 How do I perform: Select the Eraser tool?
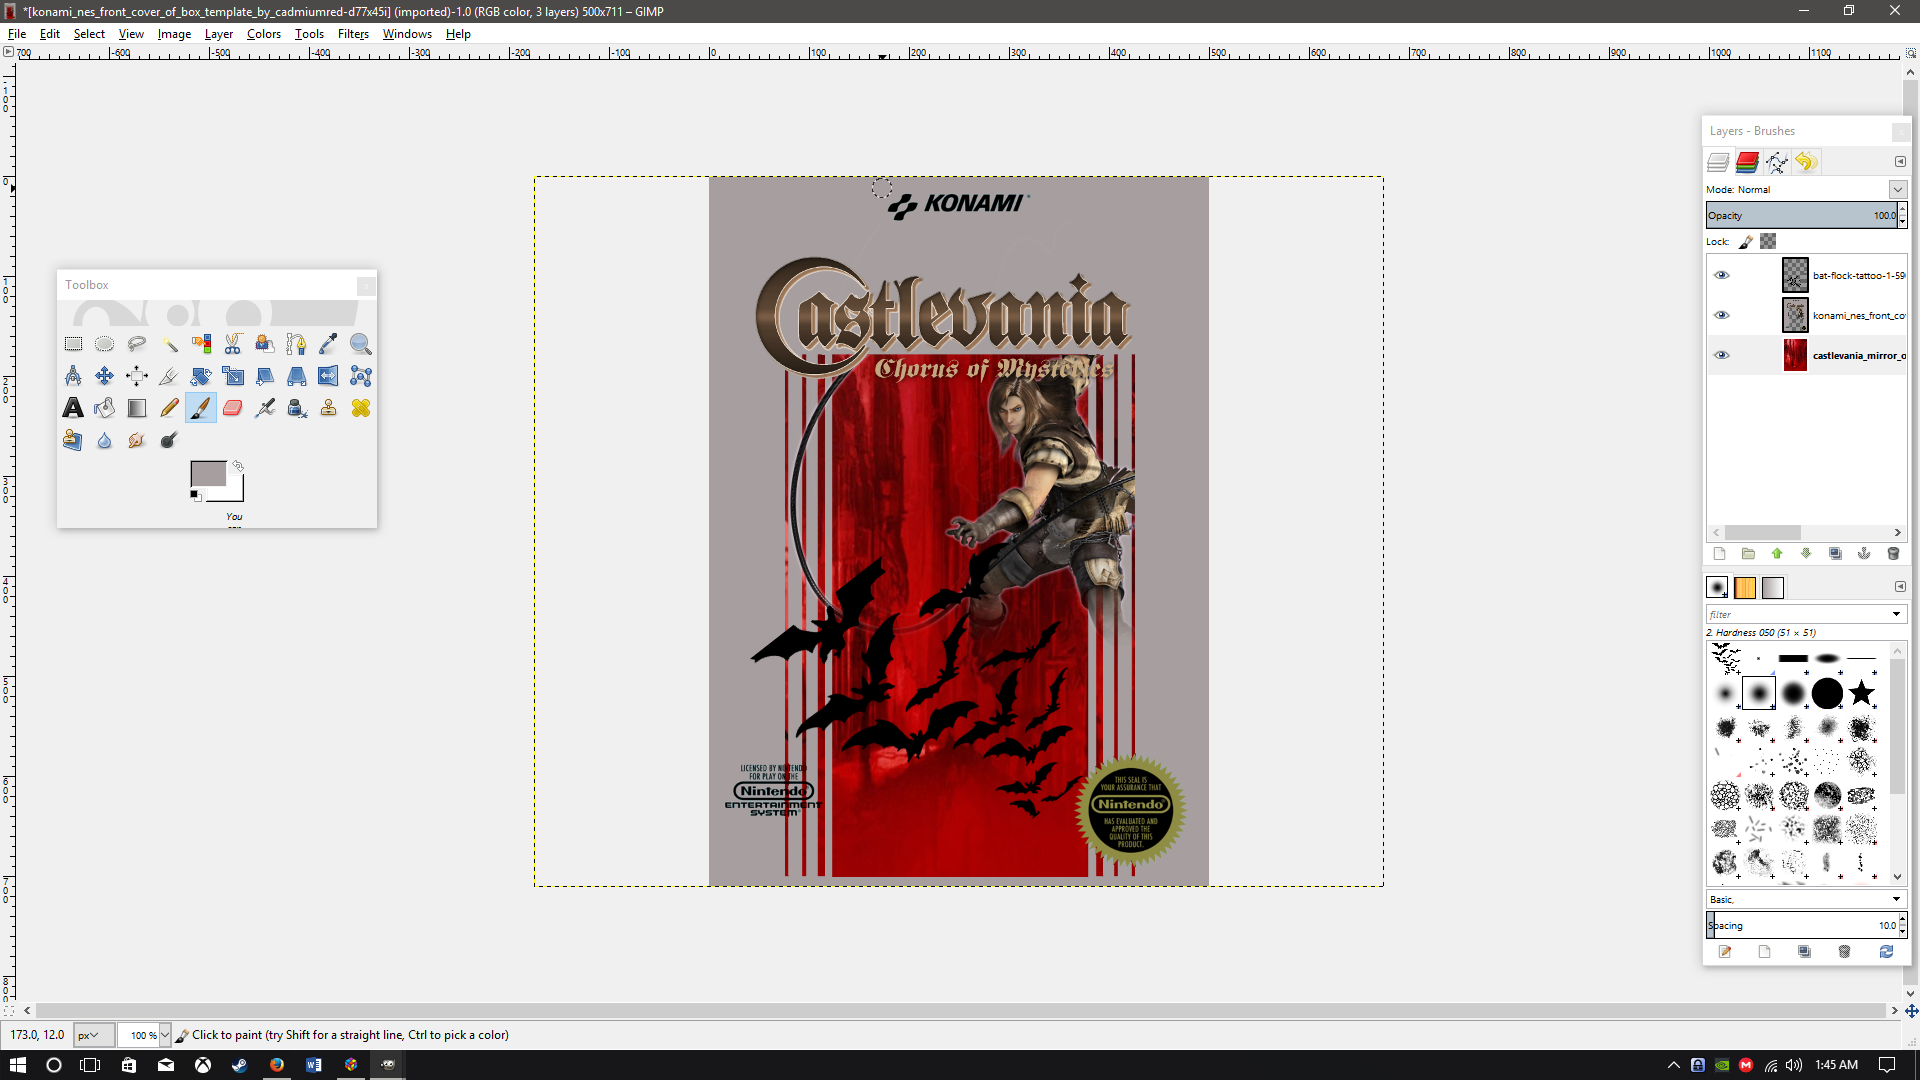pos(233,408)
